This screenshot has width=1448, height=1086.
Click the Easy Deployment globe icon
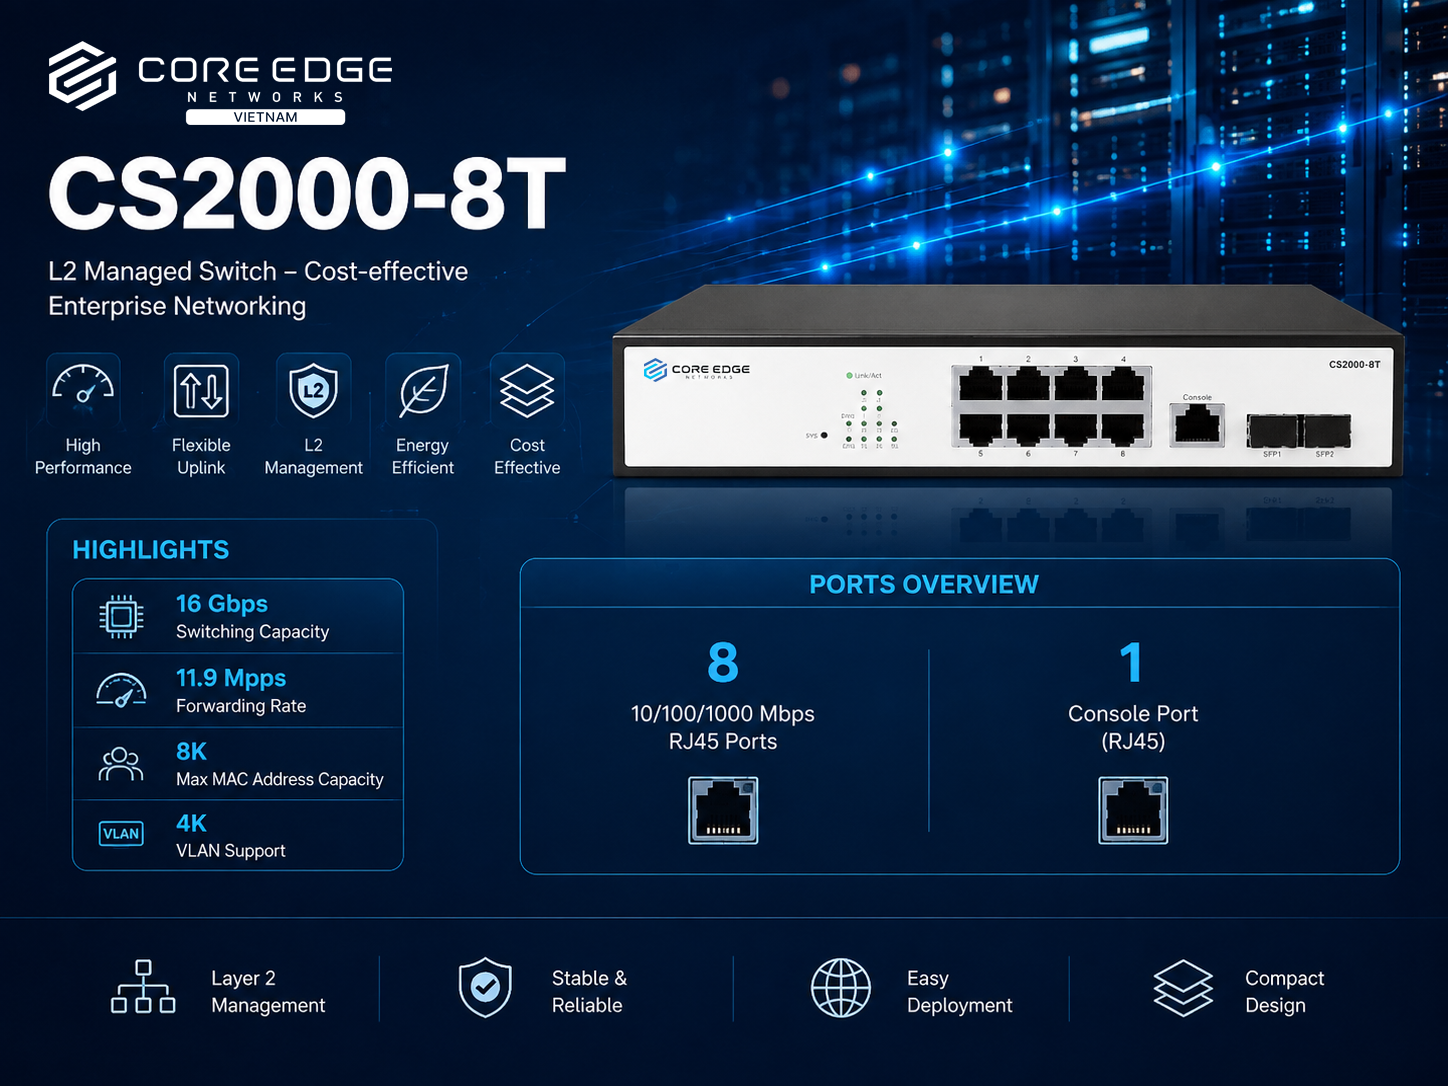tap(841, 988)
